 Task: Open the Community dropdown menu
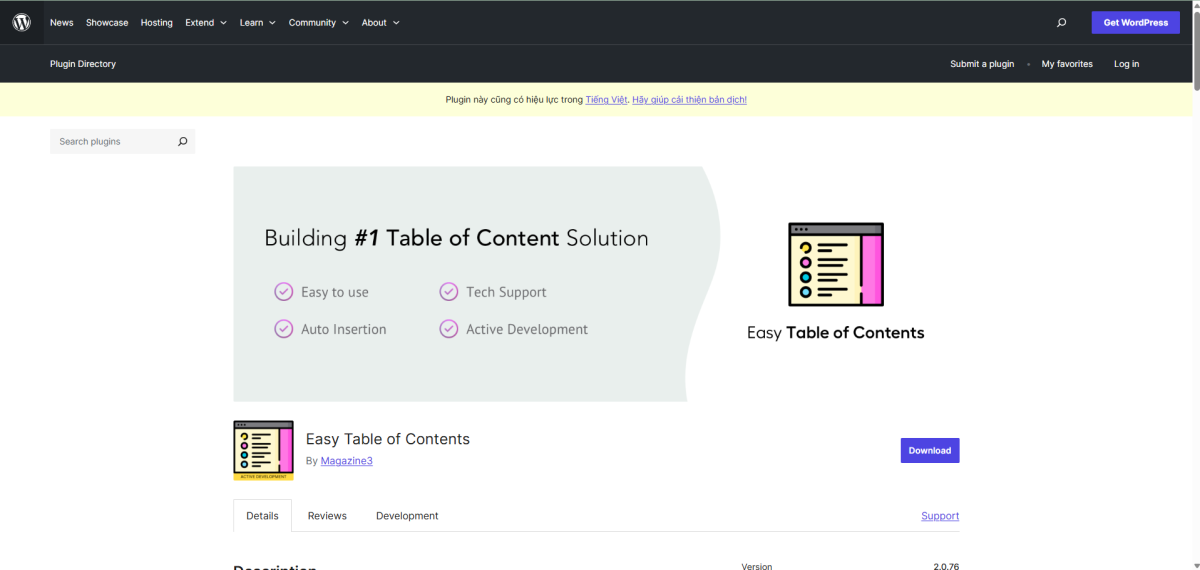318,22
